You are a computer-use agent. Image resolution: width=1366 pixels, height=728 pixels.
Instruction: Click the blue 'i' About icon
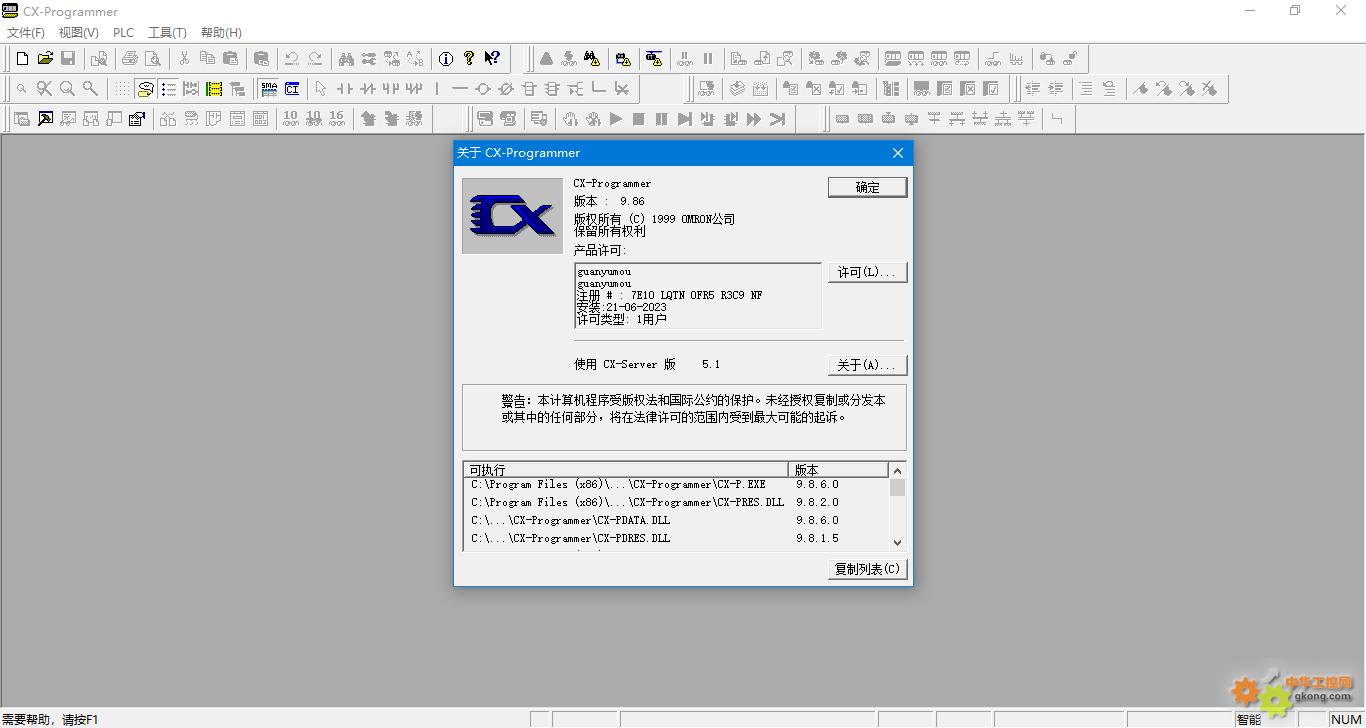446,59
